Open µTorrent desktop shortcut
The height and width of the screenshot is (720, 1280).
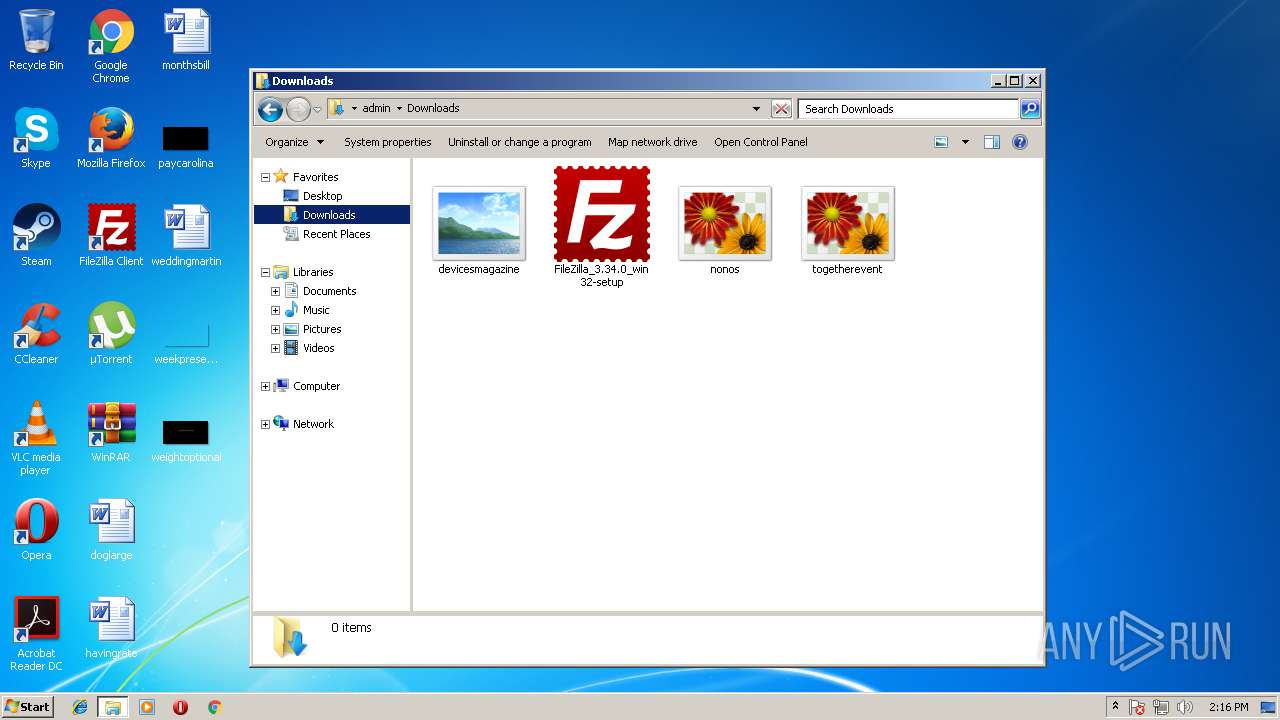point(111,334)
